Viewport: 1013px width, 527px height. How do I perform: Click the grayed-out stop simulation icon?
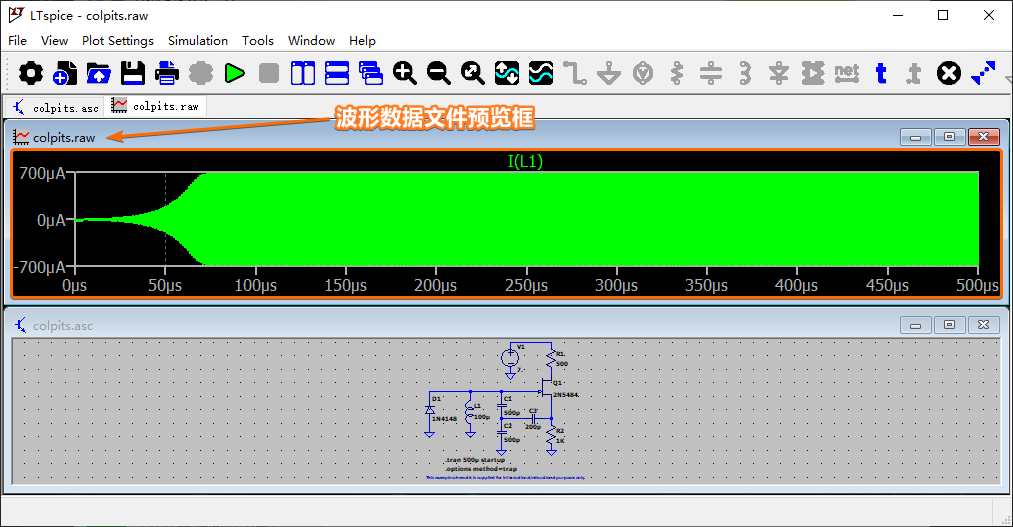tap(269, 73)
